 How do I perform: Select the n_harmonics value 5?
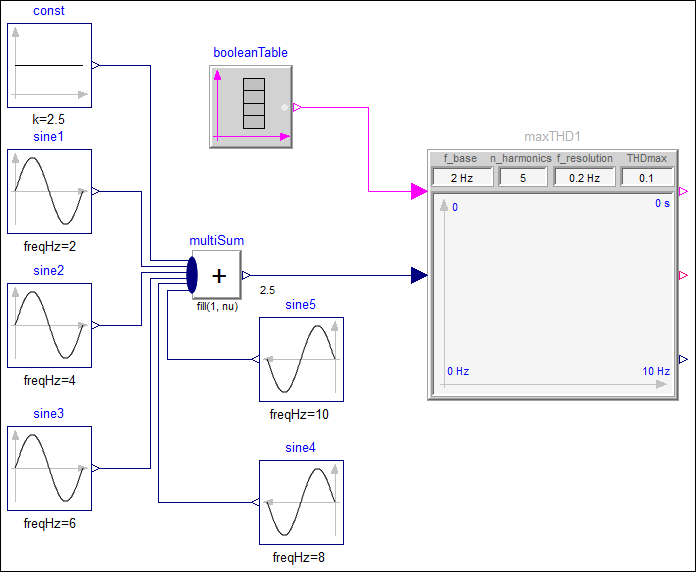coord(521,177)
